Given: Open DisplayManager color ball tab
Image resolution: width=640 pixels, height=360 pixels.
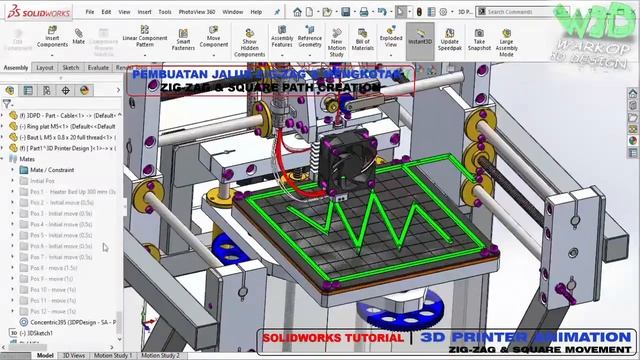Looking at the screenshot, I should tap(84, 90).
